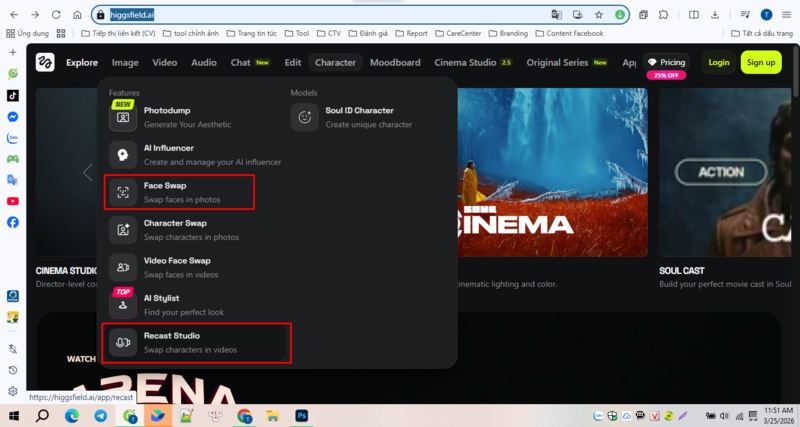Open the CTV bookmark folder
This screenshot has width=800, height=427.
(x=329, y=34)
